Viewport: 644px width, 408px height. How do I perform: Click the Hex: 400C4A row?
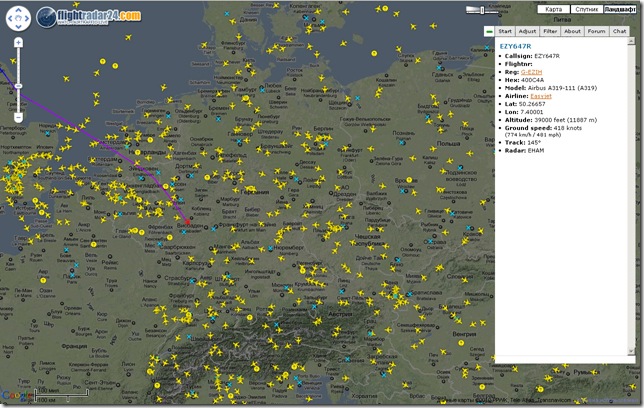(524, 80)
